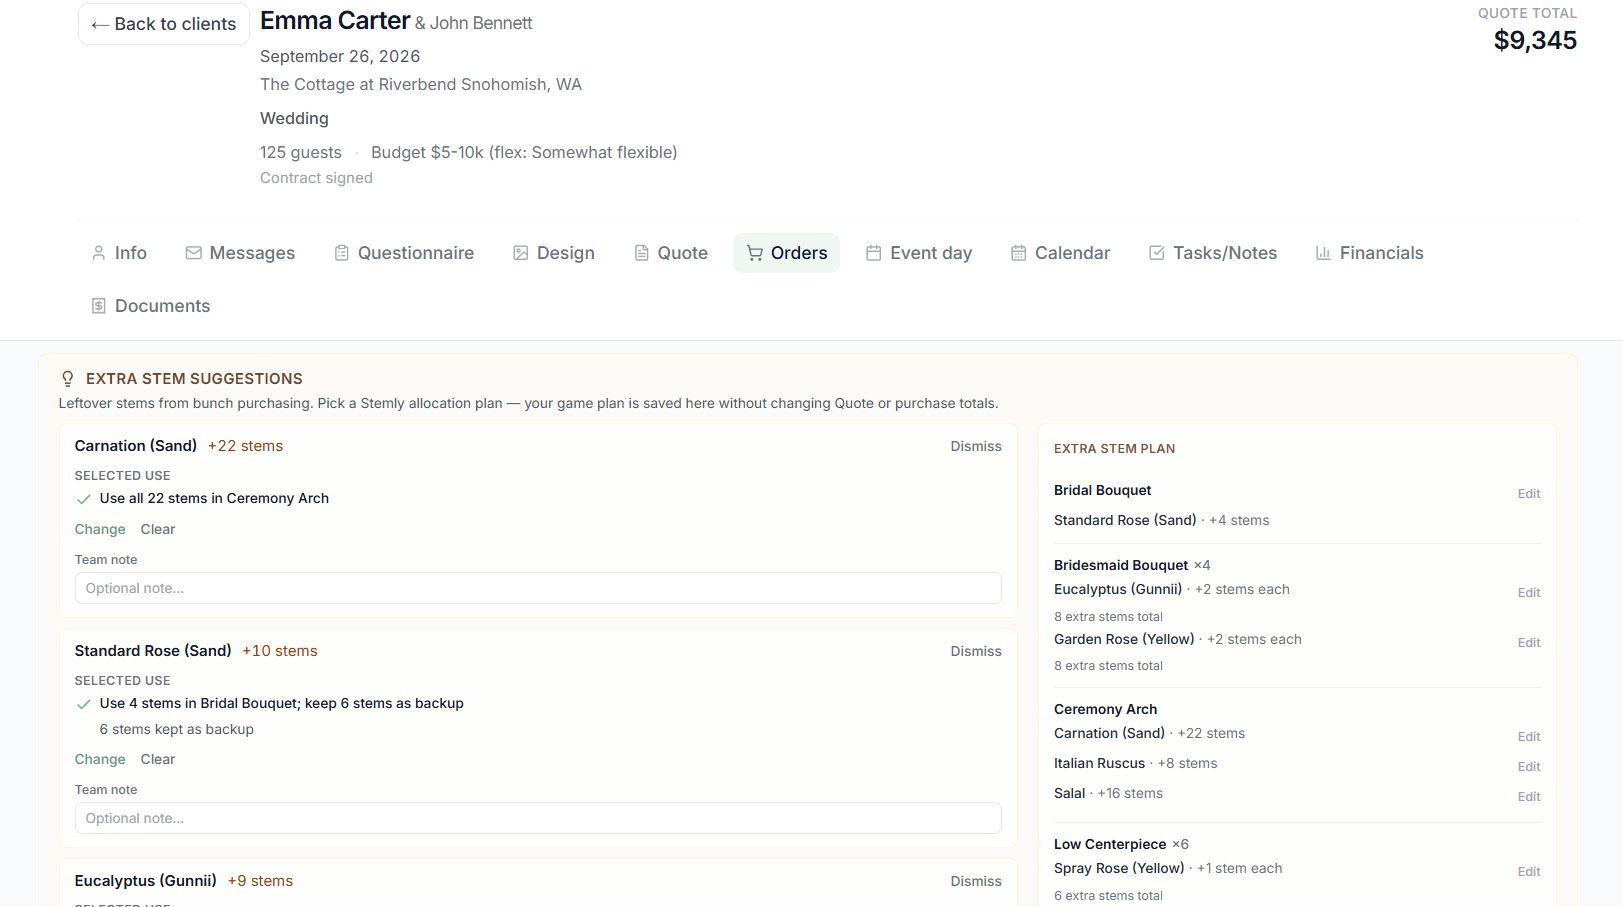Click the Quote document icon
1623x907 pixels.
click(642, 253)
